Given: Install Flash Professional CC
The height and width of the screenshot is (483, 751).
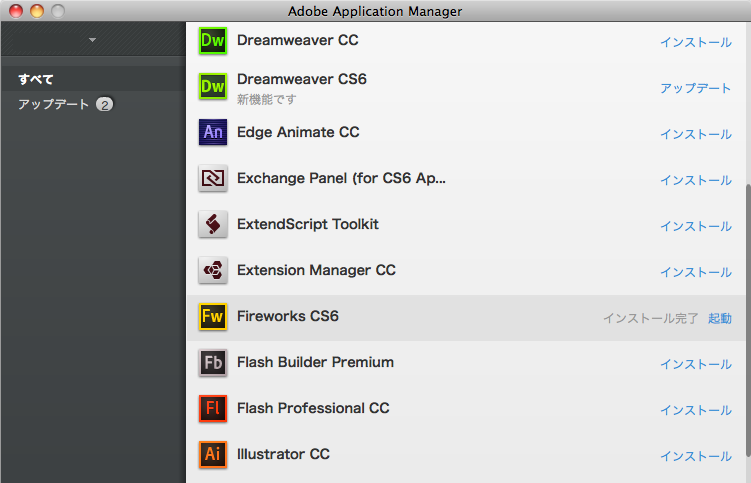Looking at the screenshot, I should [696, 410].
